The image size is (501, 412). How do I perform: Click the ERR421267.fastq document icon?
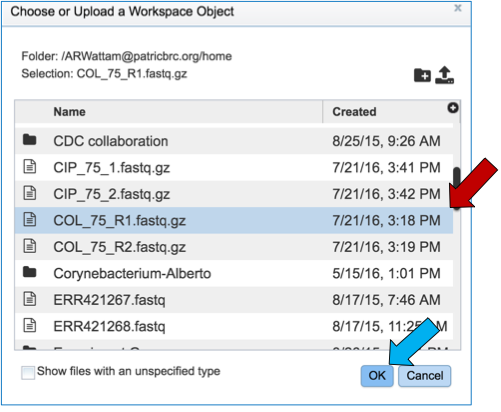[30, 299]
